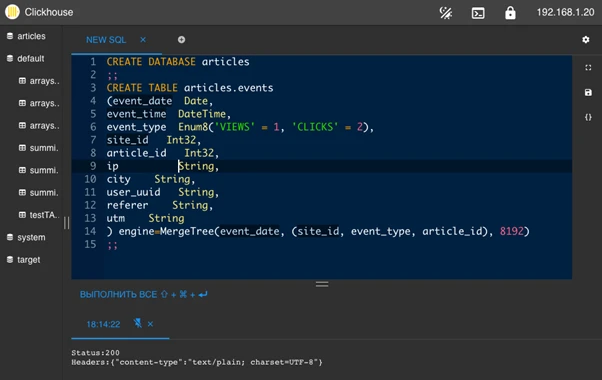The width and height of the screenshot is (602, 380).
Task: Open the editor settings gear icon
Action: (x=585, y=40)
